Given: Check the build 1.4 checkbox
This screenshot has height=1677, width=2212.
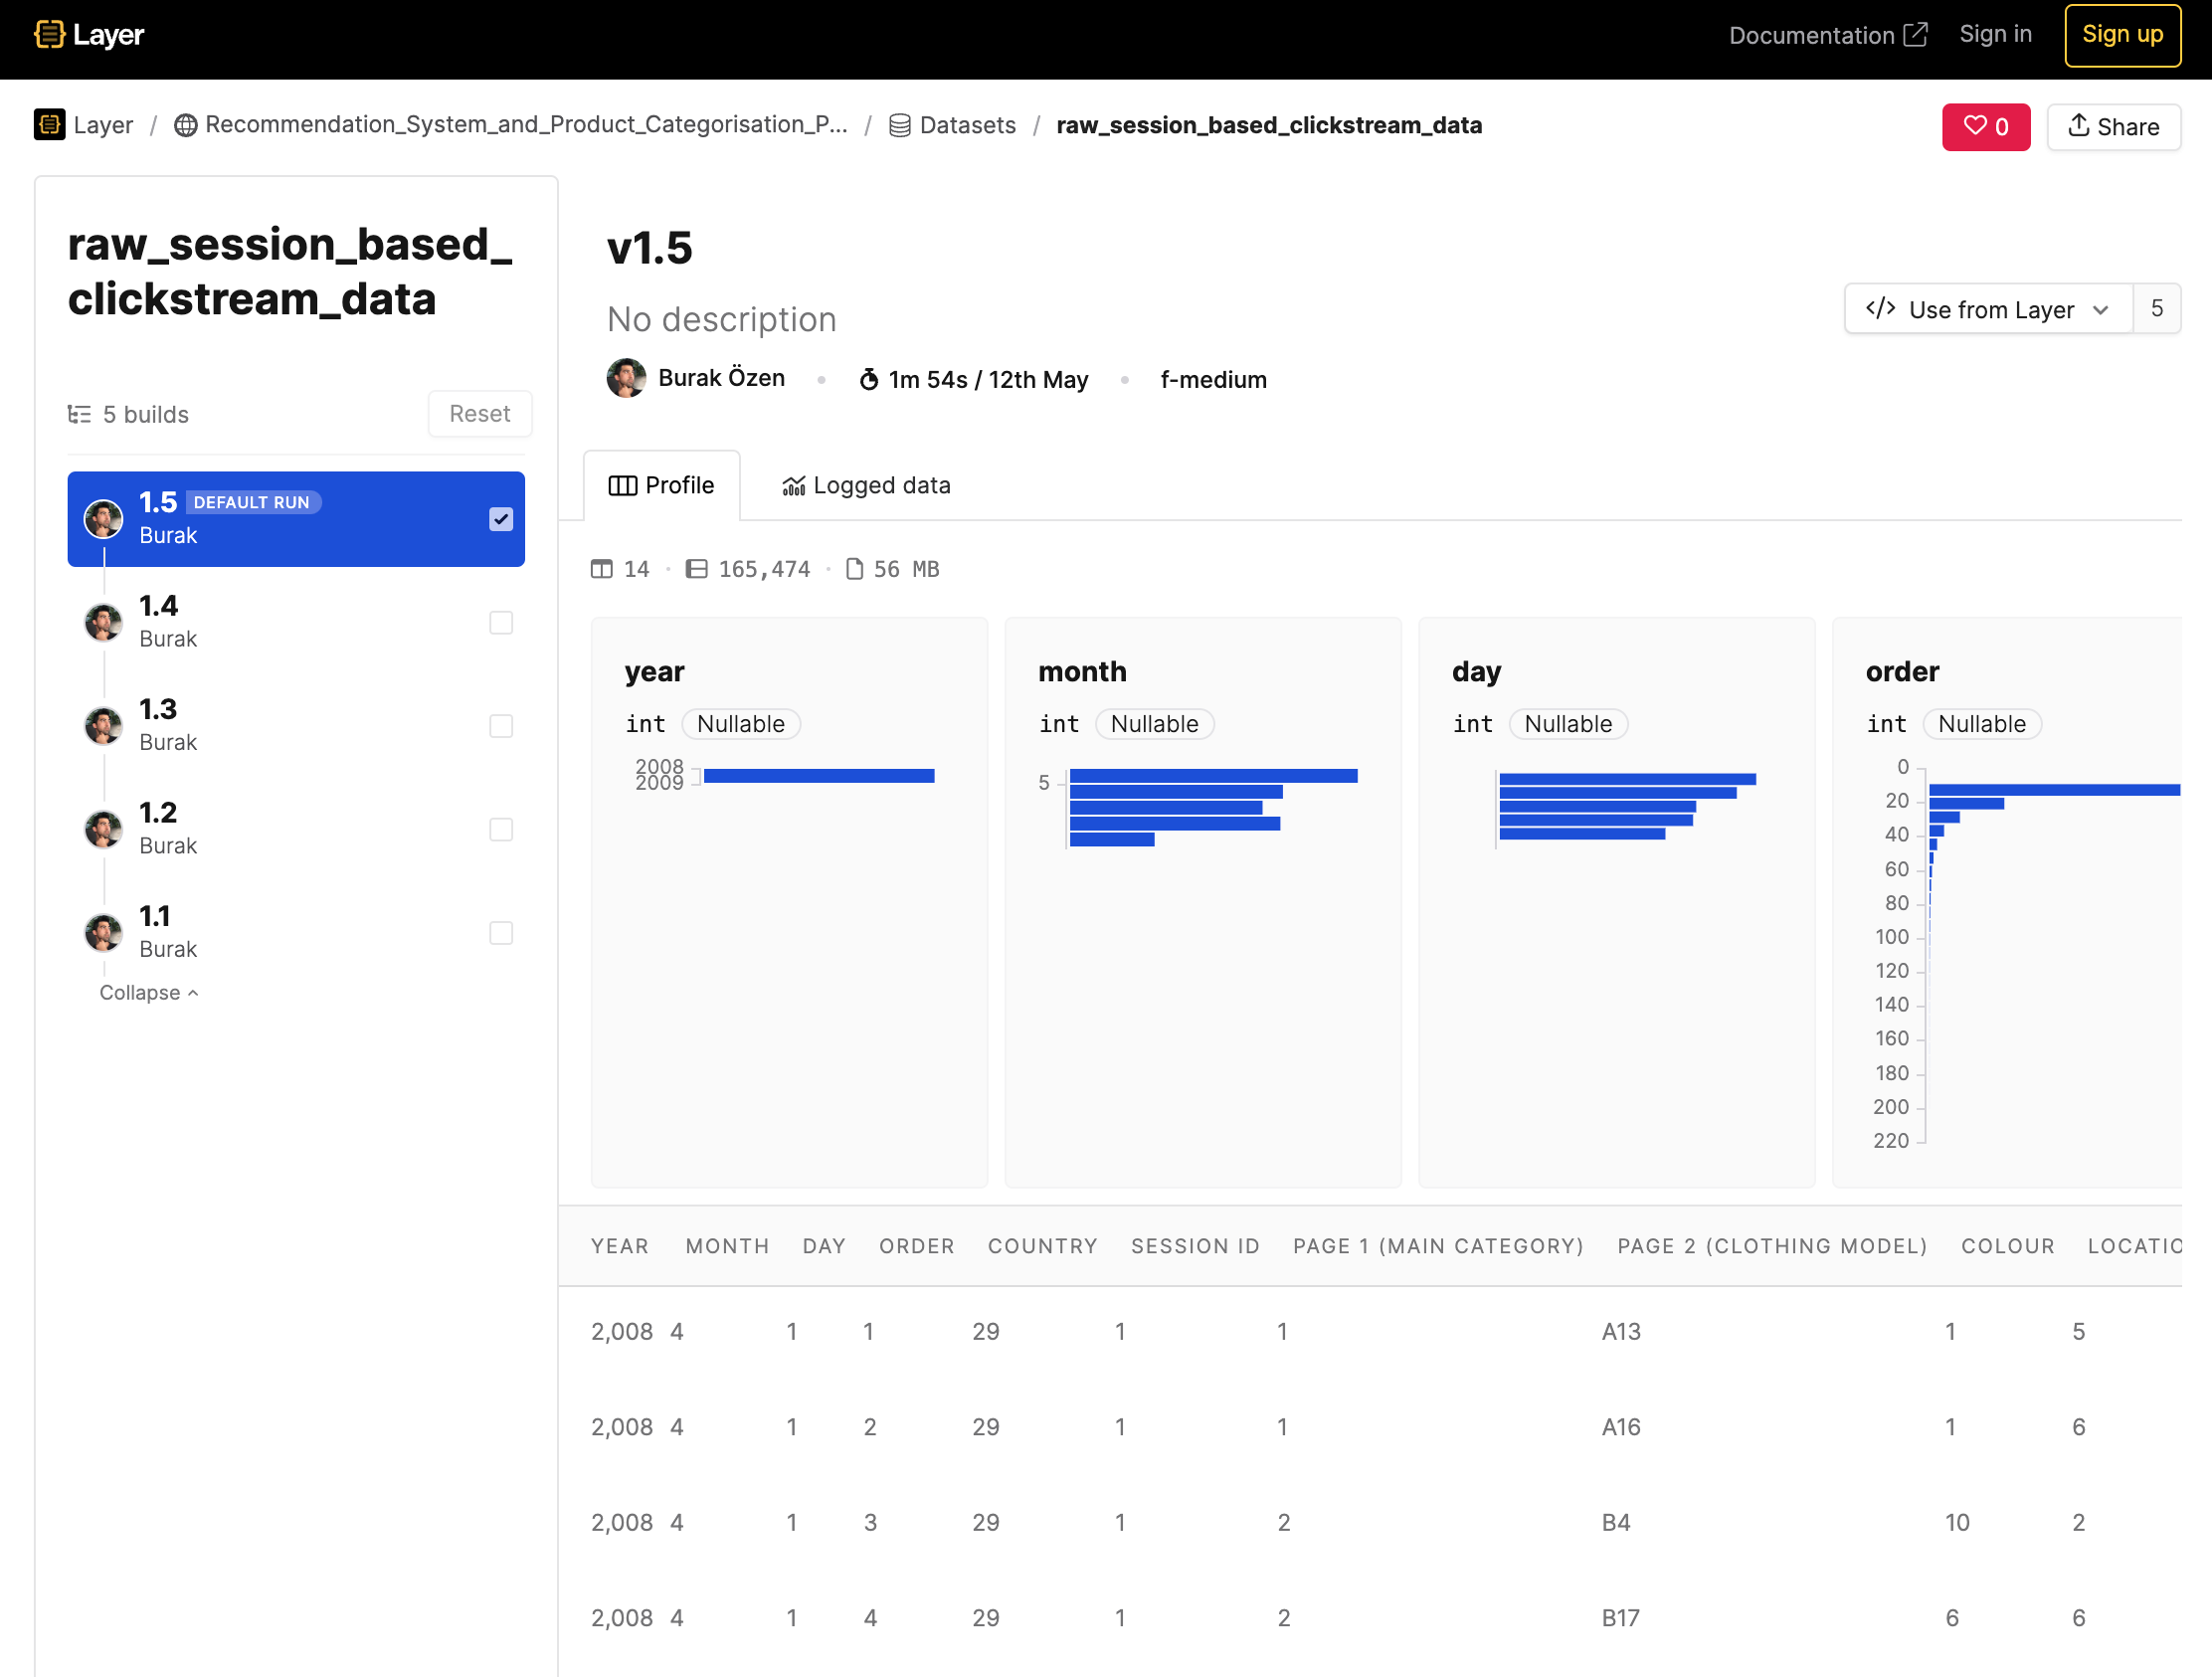Looking at the screenshot, I should pyautogui.click(x=501, y=623).
